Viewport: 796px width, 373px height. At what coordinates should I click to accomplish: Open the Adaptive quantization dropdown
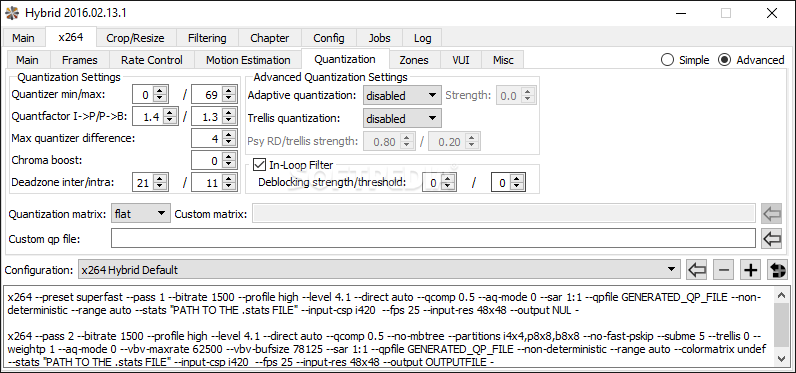[402, 95]
